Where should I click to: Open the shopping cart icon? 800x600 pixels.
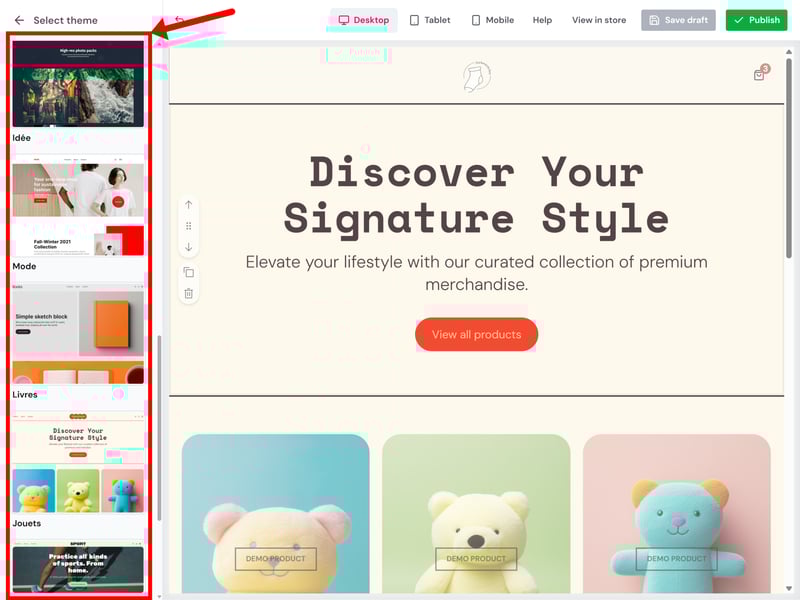(x=760, y=74)
